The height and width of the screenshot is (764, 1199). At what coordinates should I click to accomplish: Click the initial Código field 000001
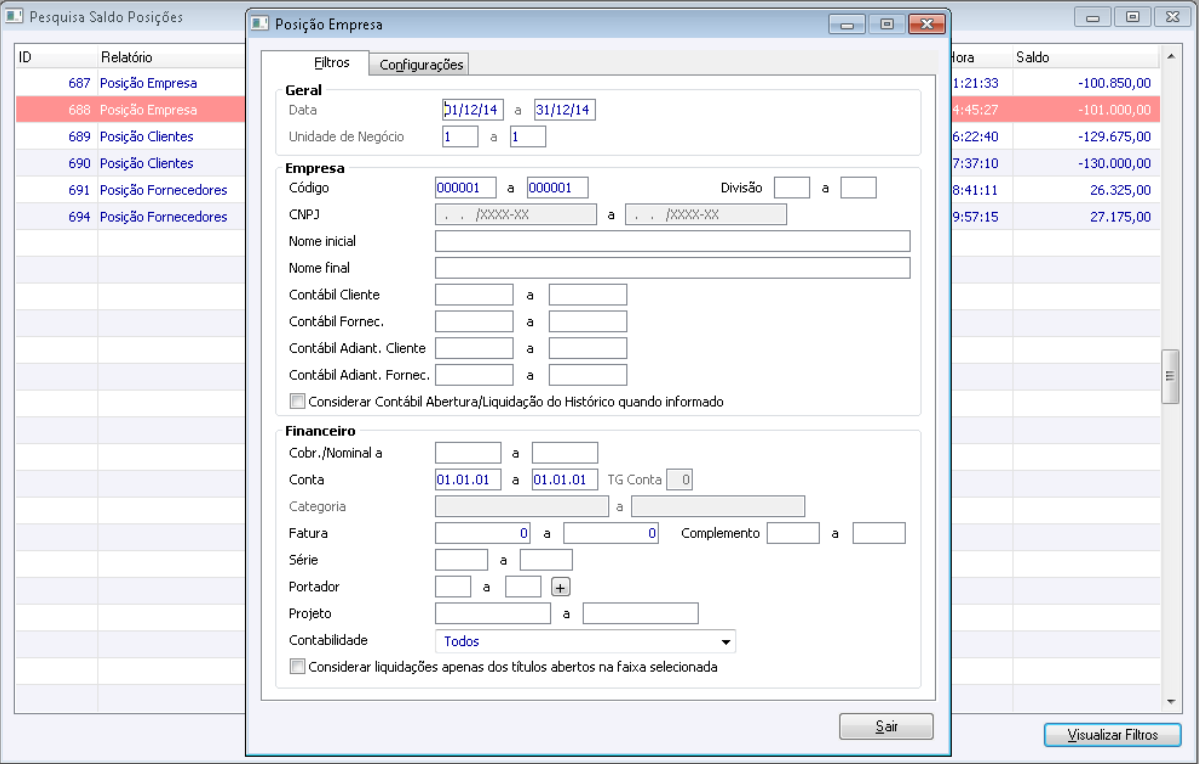click(466, 188)
